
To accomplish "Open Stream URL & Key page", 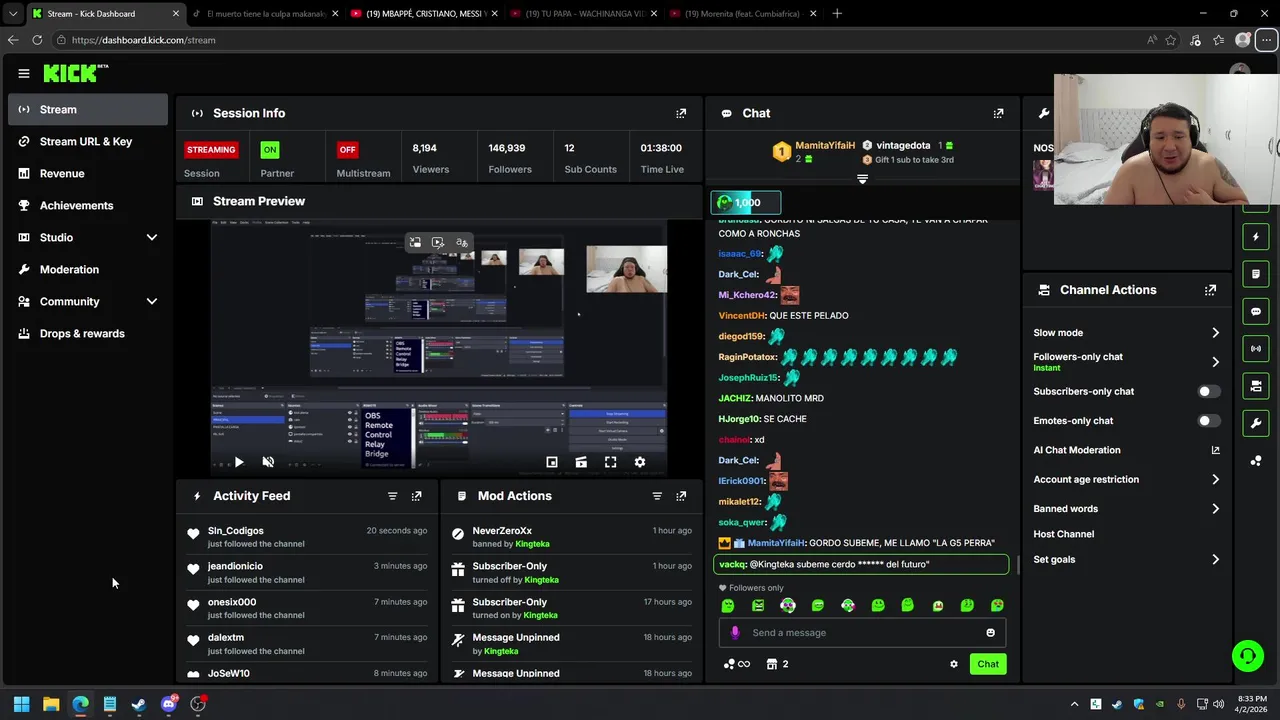I will [x=88, y=141].
